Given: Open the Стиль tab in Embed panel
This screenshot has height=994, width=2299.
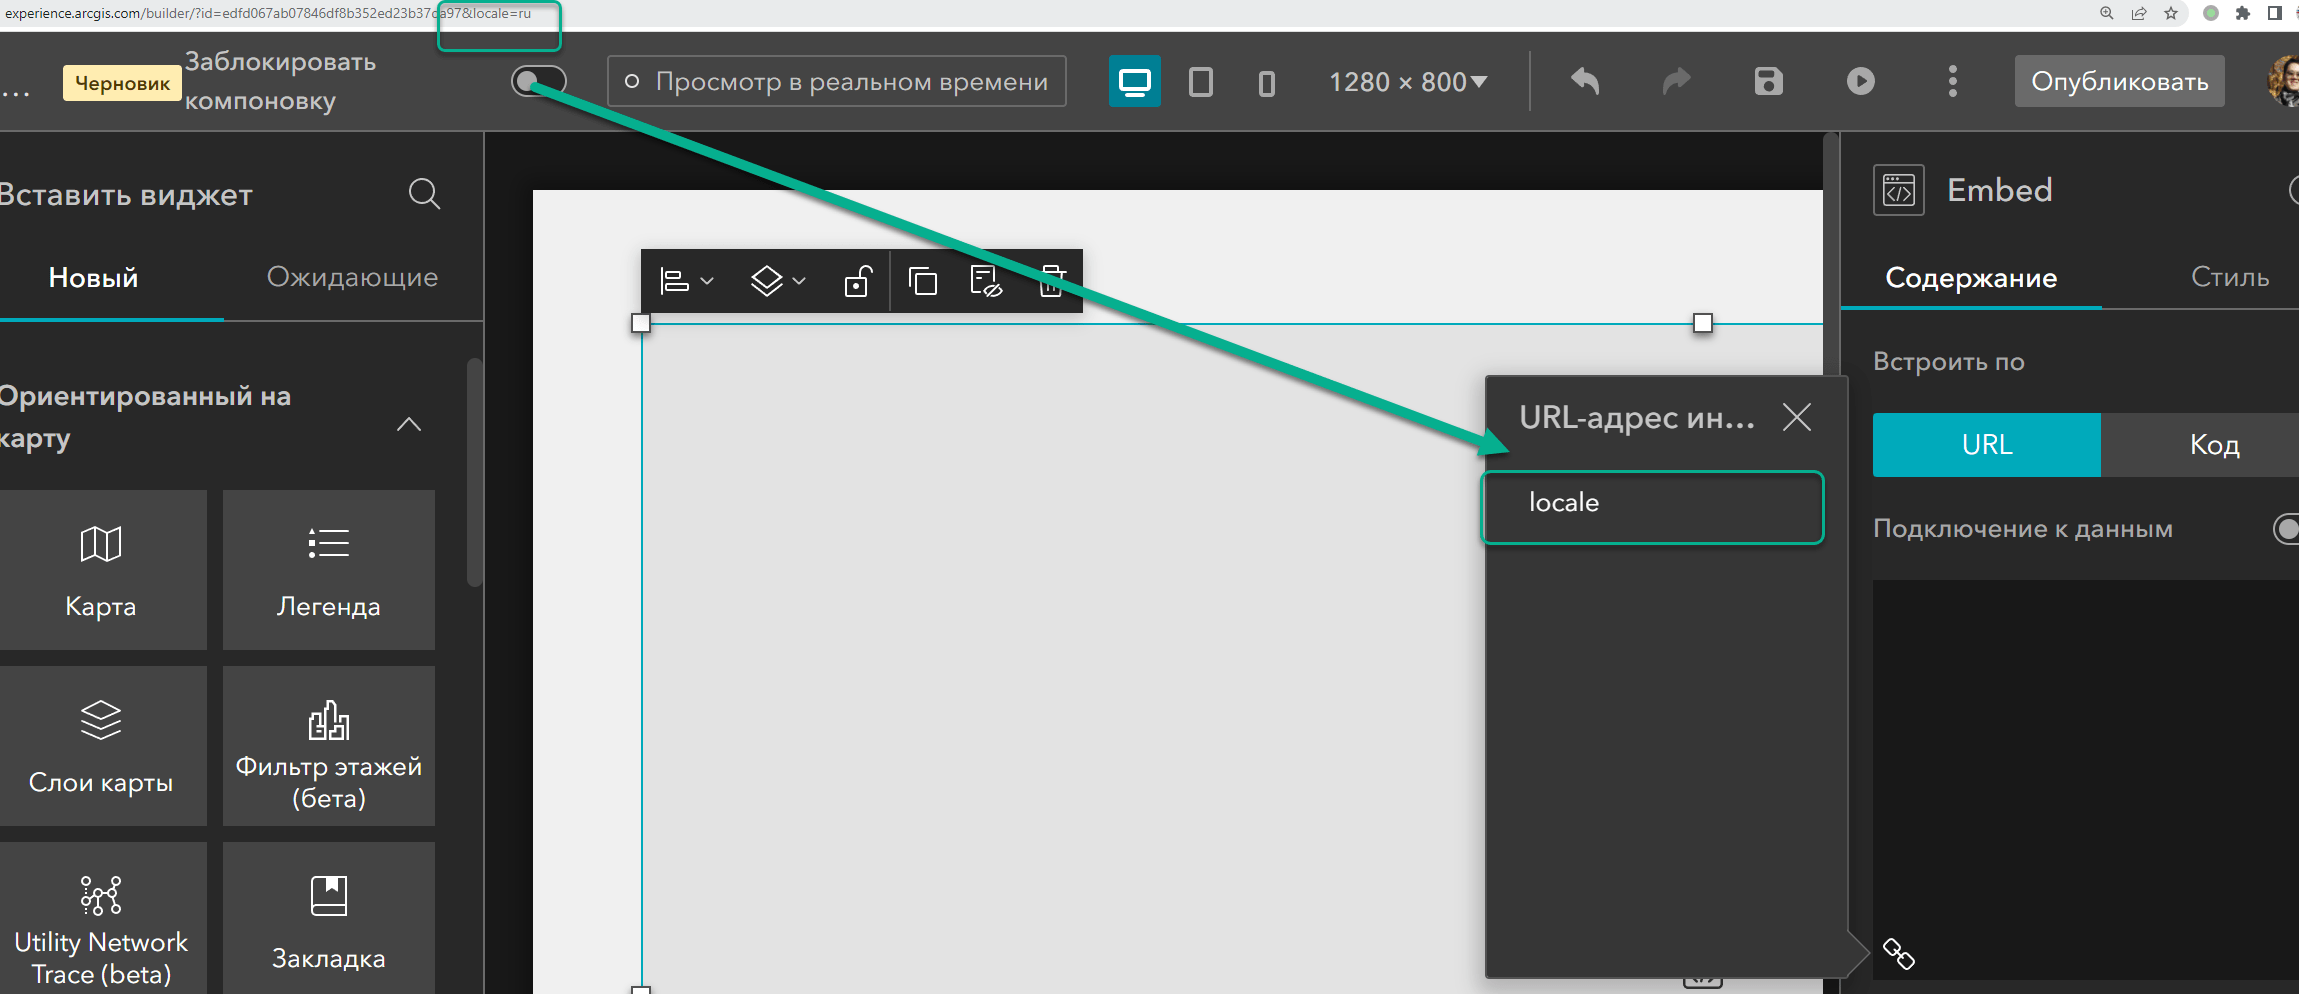Looking at the screenshot, I should [2228, 277].
